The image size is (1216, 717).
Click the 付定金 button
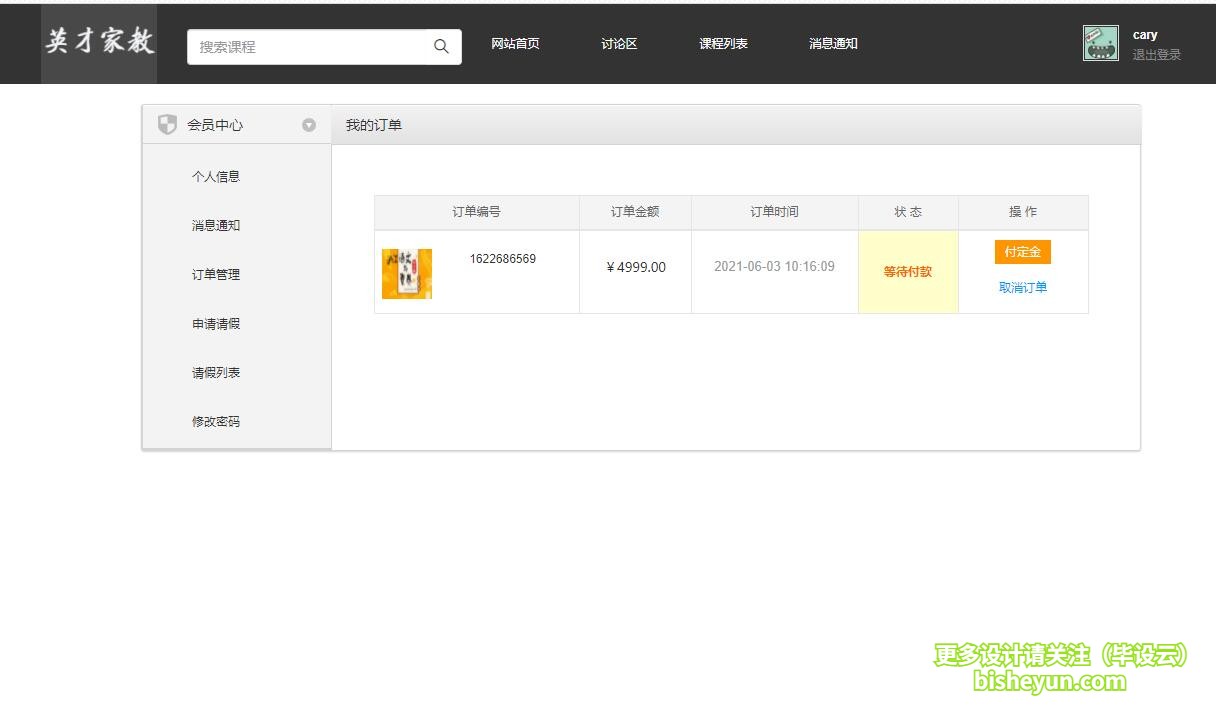pos(1023,252)
